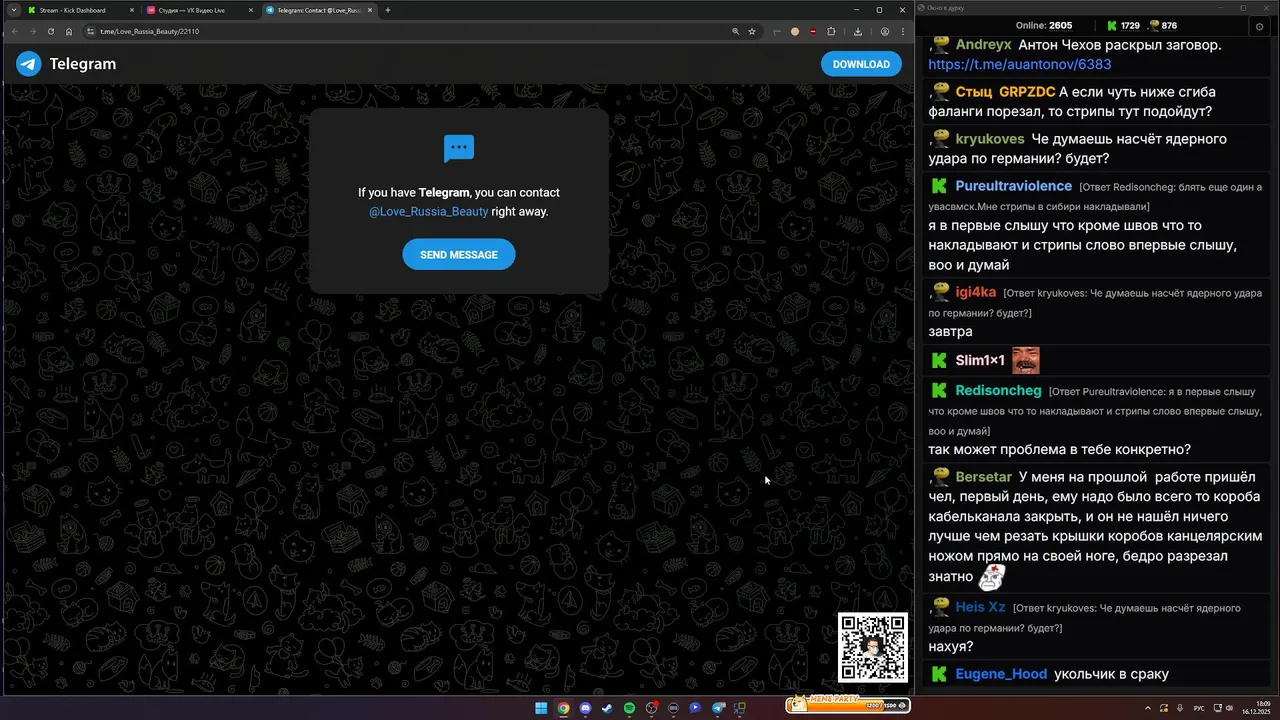Click username igi4ka in chat
The height and width of the screenshot is (720, 1280).
[x=976, y=292]
